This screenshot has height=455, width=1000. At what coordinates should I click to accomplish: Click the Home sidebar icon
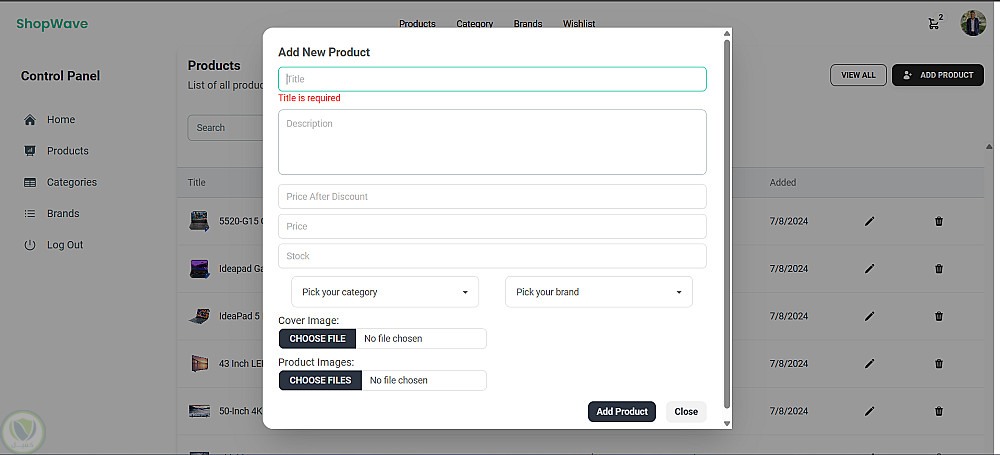29,120
